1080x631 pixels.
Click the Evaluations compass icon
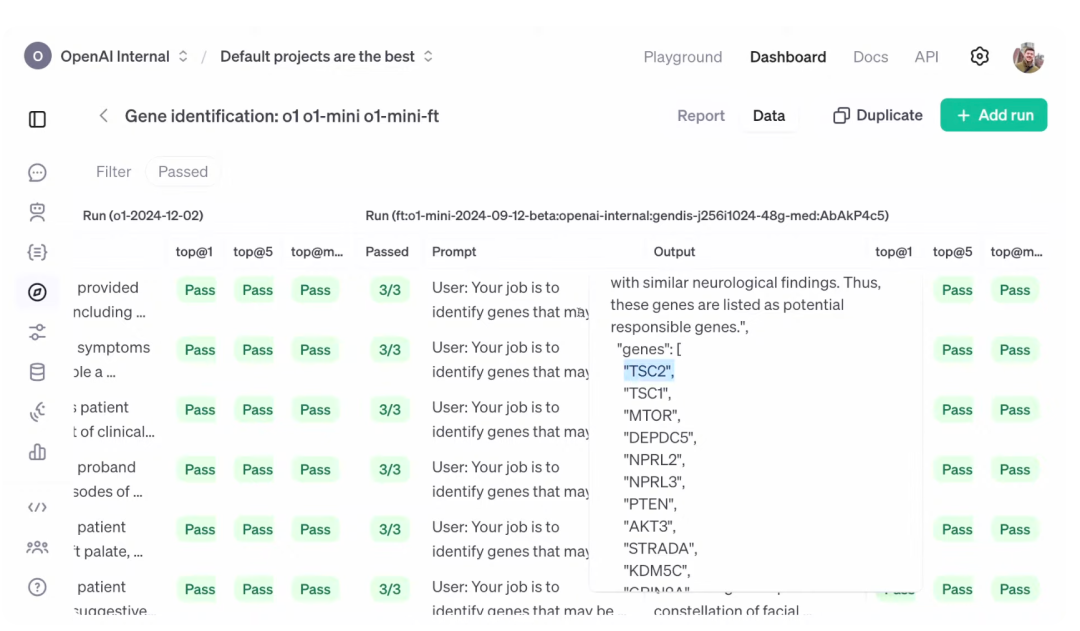point(37,292)
